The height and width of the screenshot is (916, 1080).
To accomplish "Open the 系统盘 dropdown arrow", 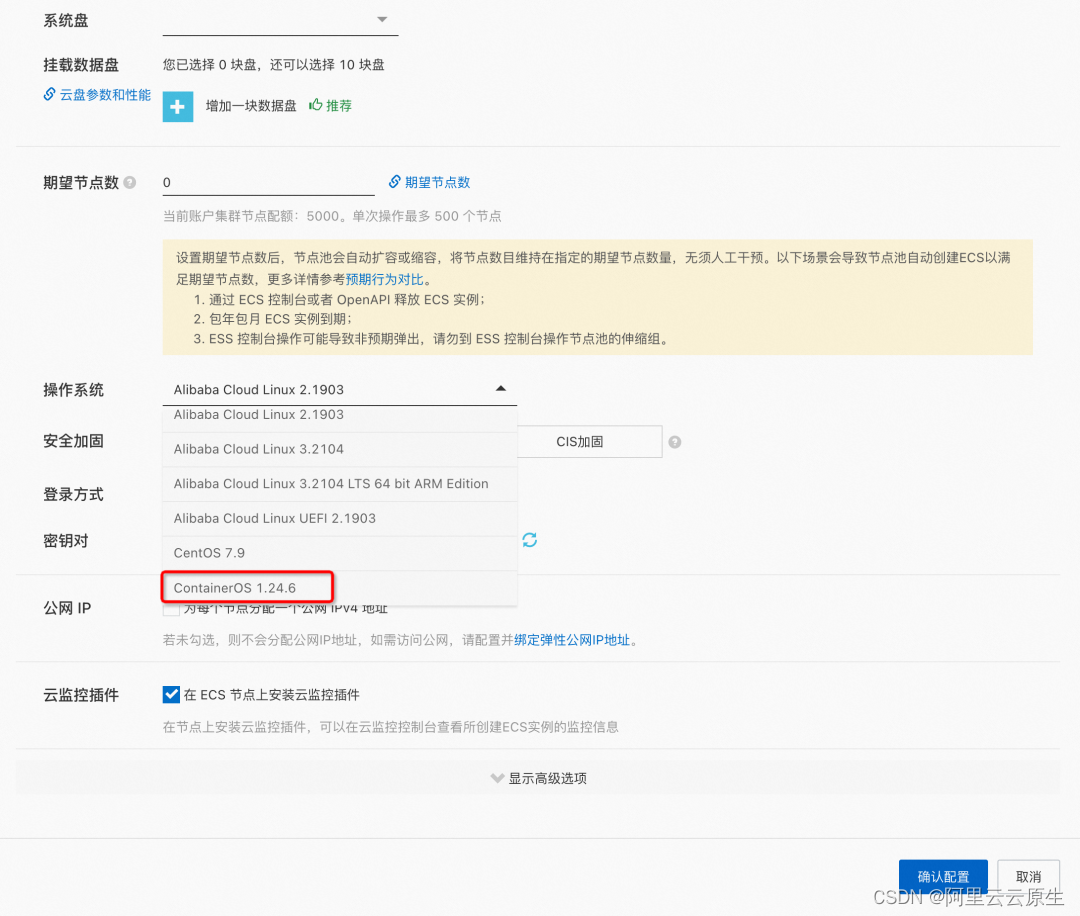I will pyautogui.click(x=382, y=19).
